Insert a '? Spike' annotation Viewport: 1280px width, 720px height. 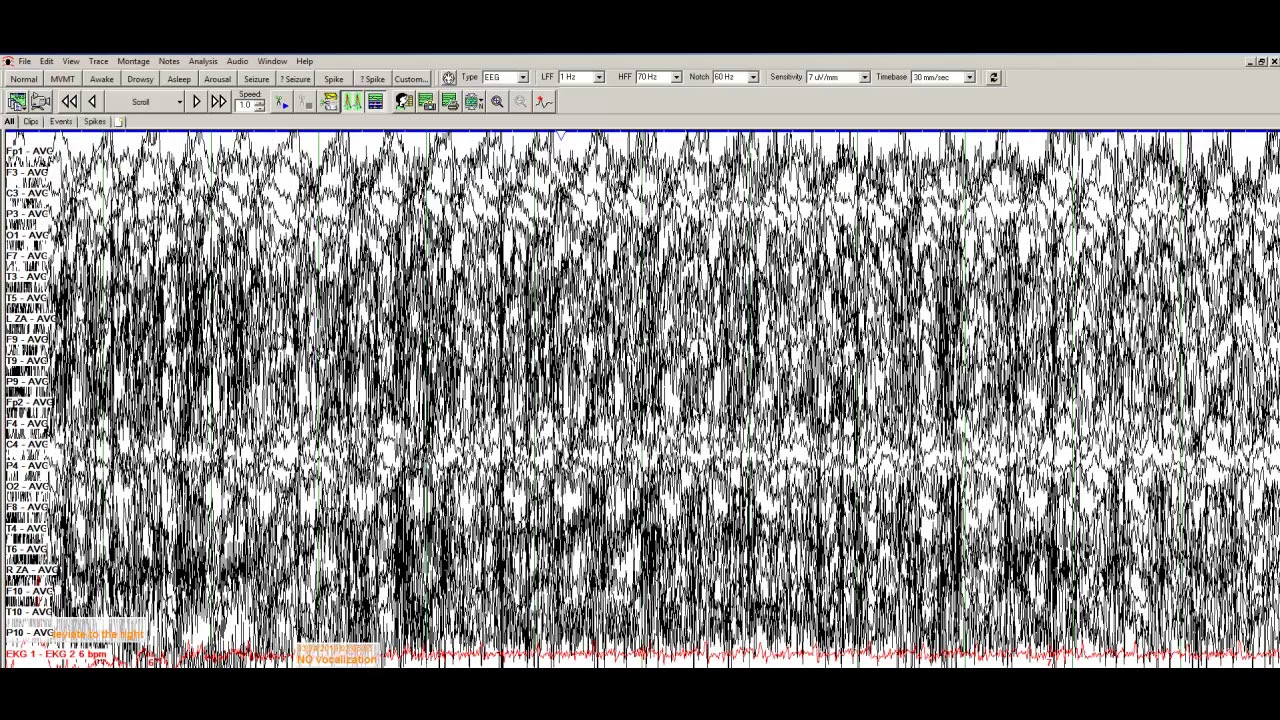click(x=372, y=79)
